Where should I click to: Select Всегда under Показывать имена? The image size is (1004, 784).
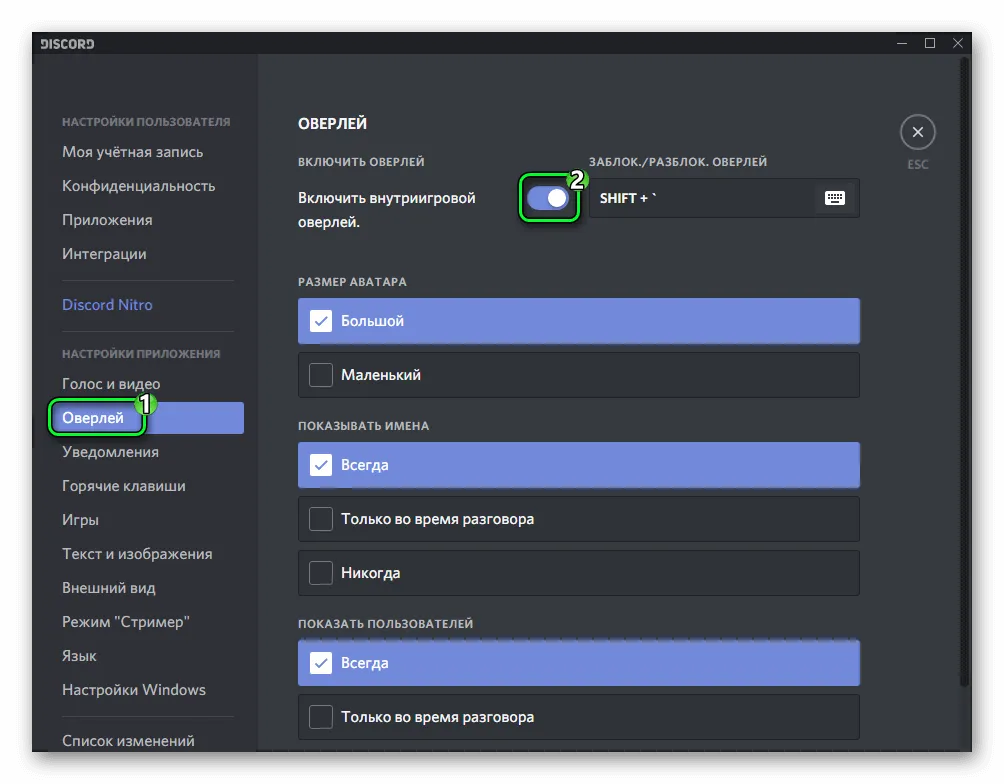pyautogui.click(x=578, y=465)
